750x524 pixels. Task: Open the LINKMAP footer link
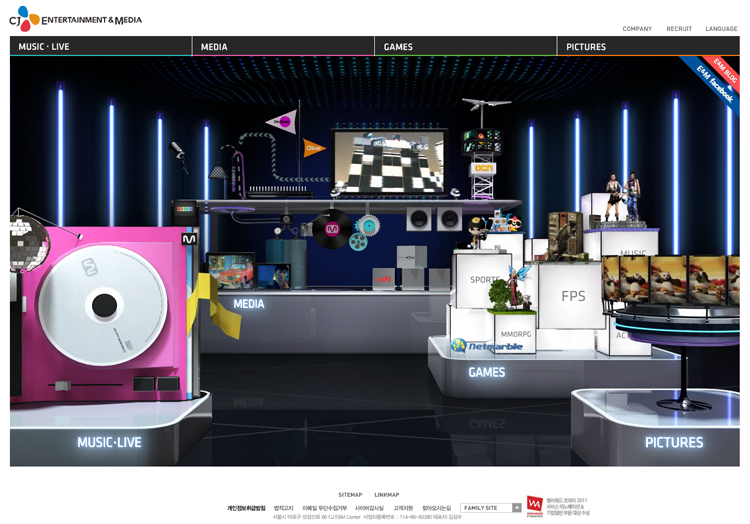[386, 495]
